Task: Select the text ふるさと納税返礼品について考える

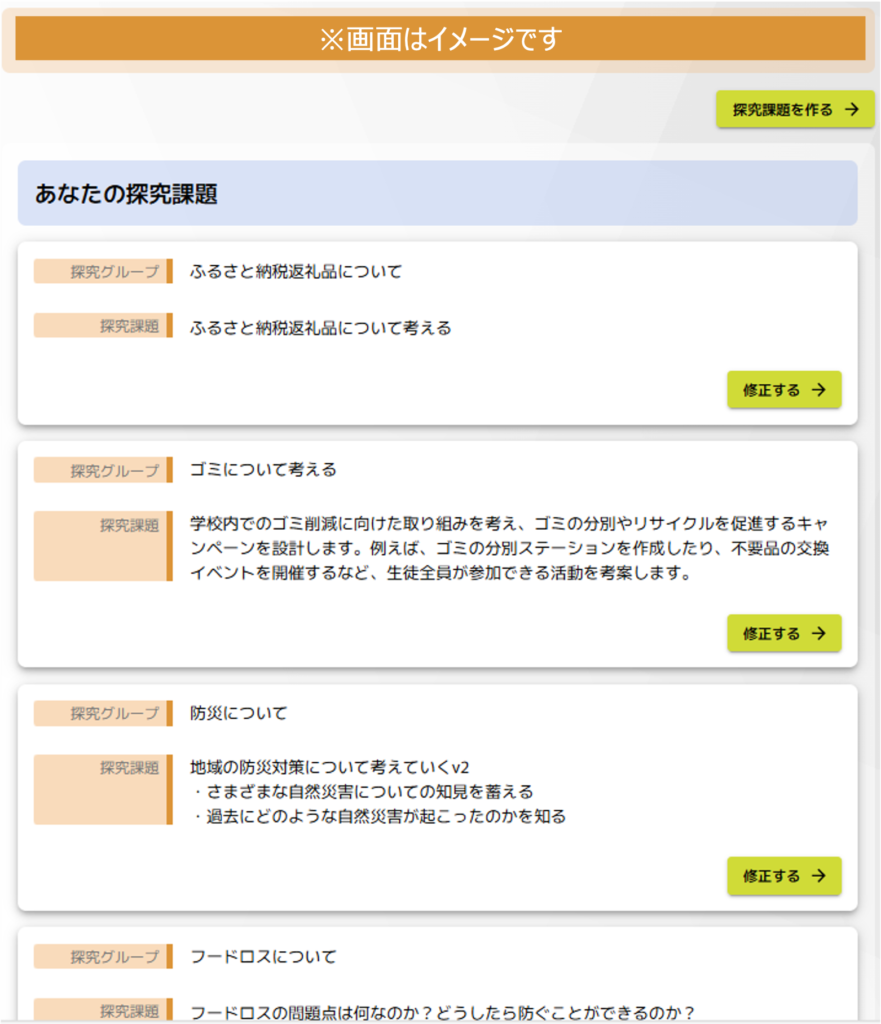Action: [320, 327]
